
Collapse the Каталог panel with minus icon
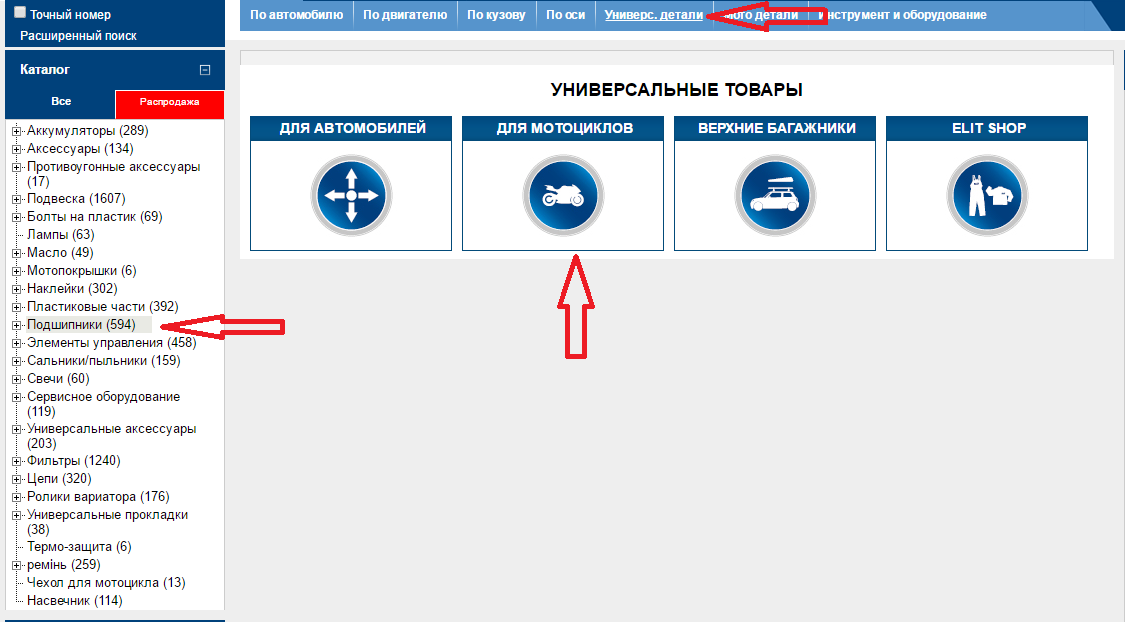pyautogui.click(x=205, y=70)
